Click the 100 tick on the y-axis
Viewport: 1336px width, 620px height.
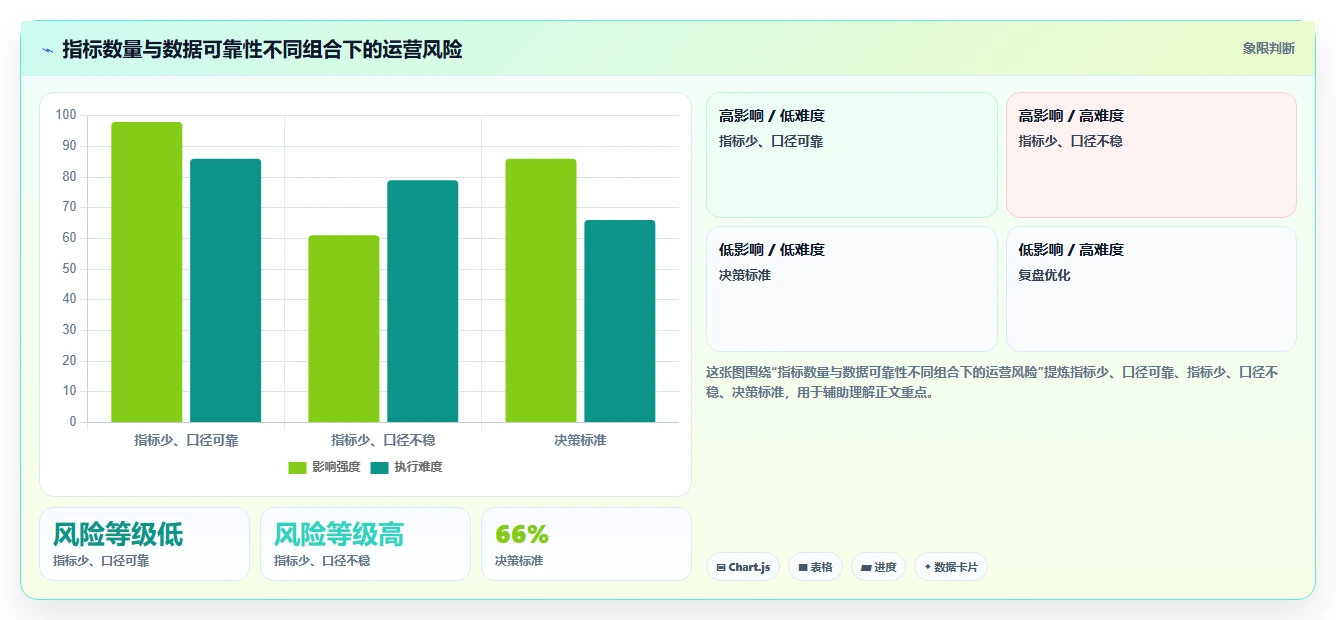click(66, 115)
